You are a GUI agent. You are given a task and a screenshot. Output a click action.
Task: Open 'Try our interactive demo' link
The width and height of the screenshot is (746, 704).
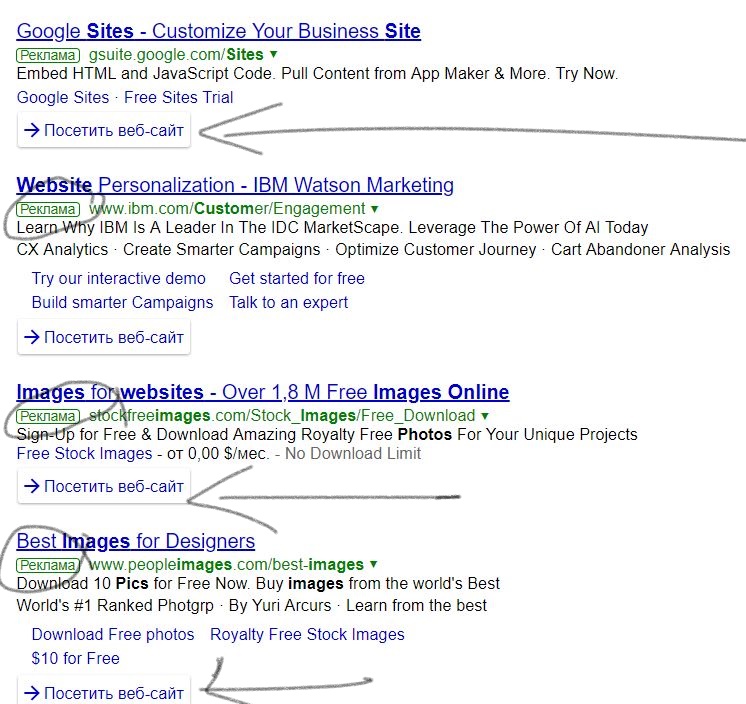[x=119, y=278]
